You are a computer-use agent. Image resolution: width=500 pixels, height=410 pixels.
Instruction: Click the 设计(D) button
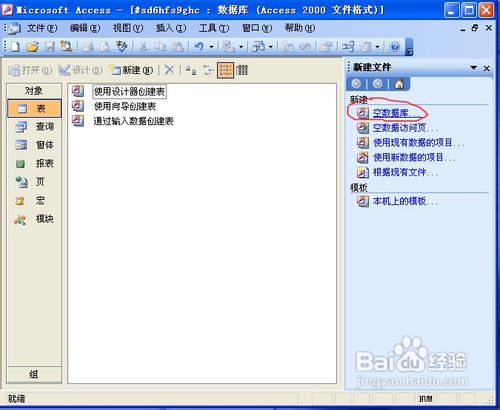[x=80, y=70]
